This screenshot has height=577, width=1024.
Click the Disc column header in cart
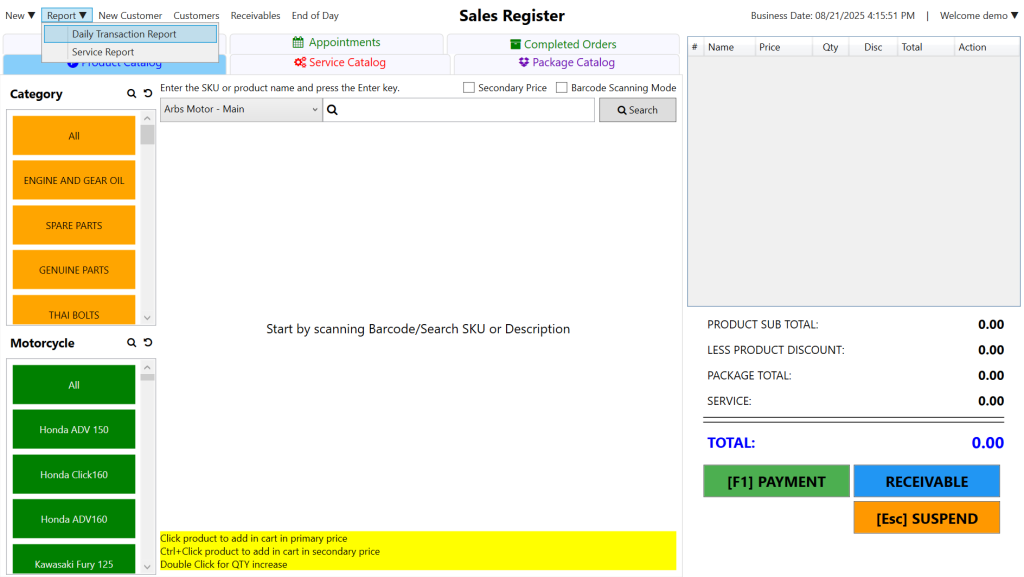point(872,47)
